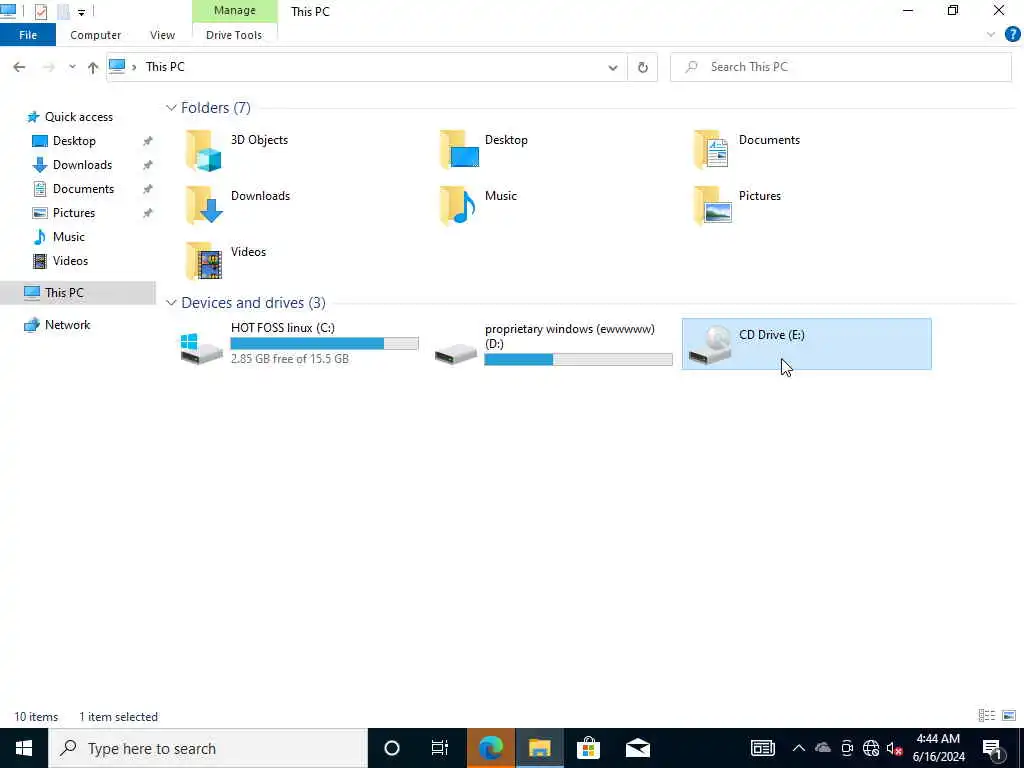Open the Windows Start menu

[x=24, y=748]
